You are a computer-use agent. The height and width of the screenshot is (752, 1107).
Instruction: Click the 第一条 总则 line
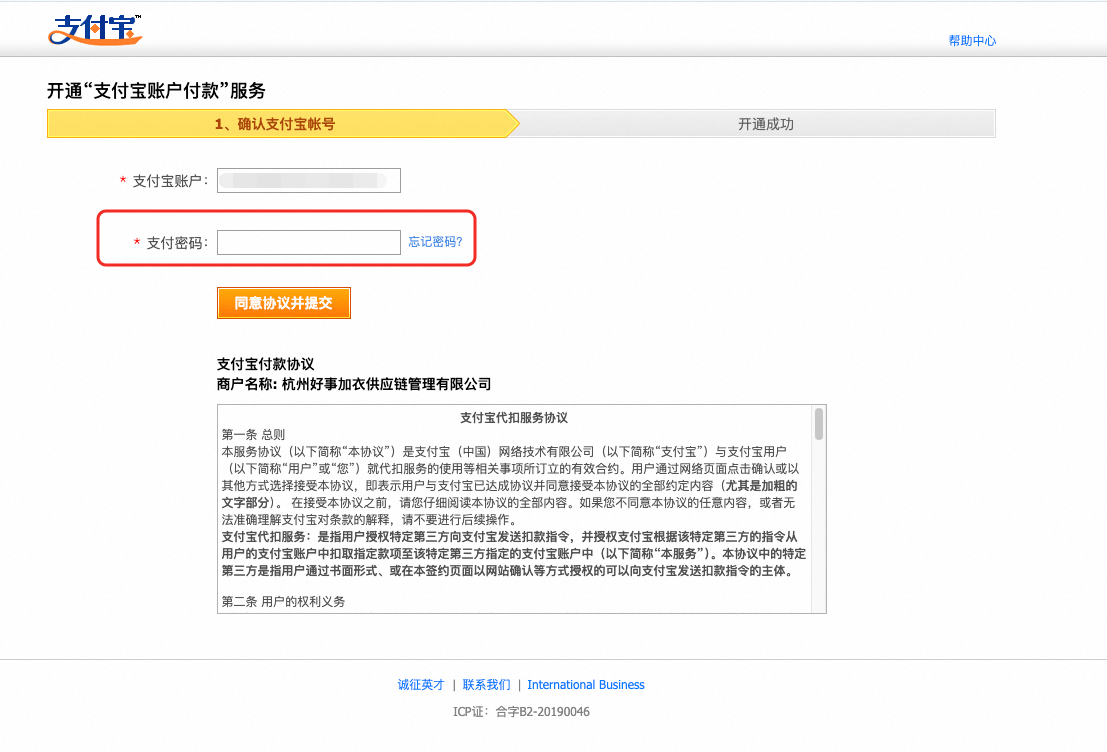(x=253, y=435)
